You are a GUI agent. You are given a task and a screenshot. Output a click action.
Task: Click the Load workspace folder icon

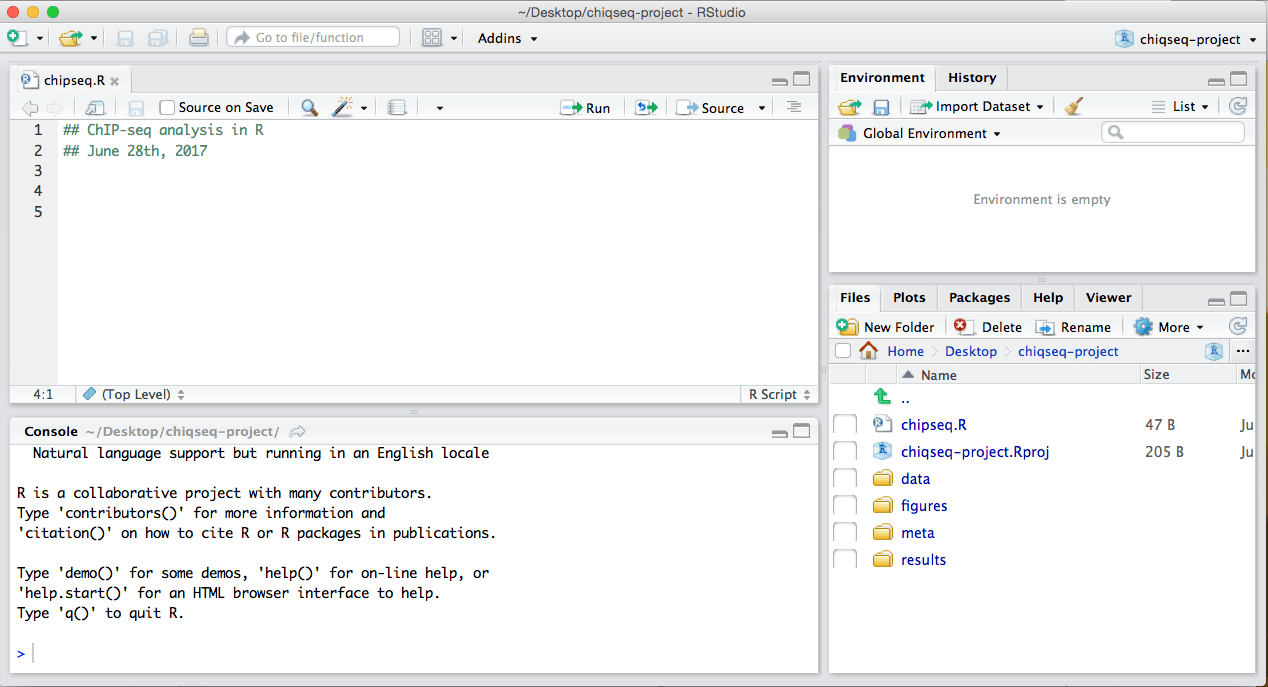point(850,106)
